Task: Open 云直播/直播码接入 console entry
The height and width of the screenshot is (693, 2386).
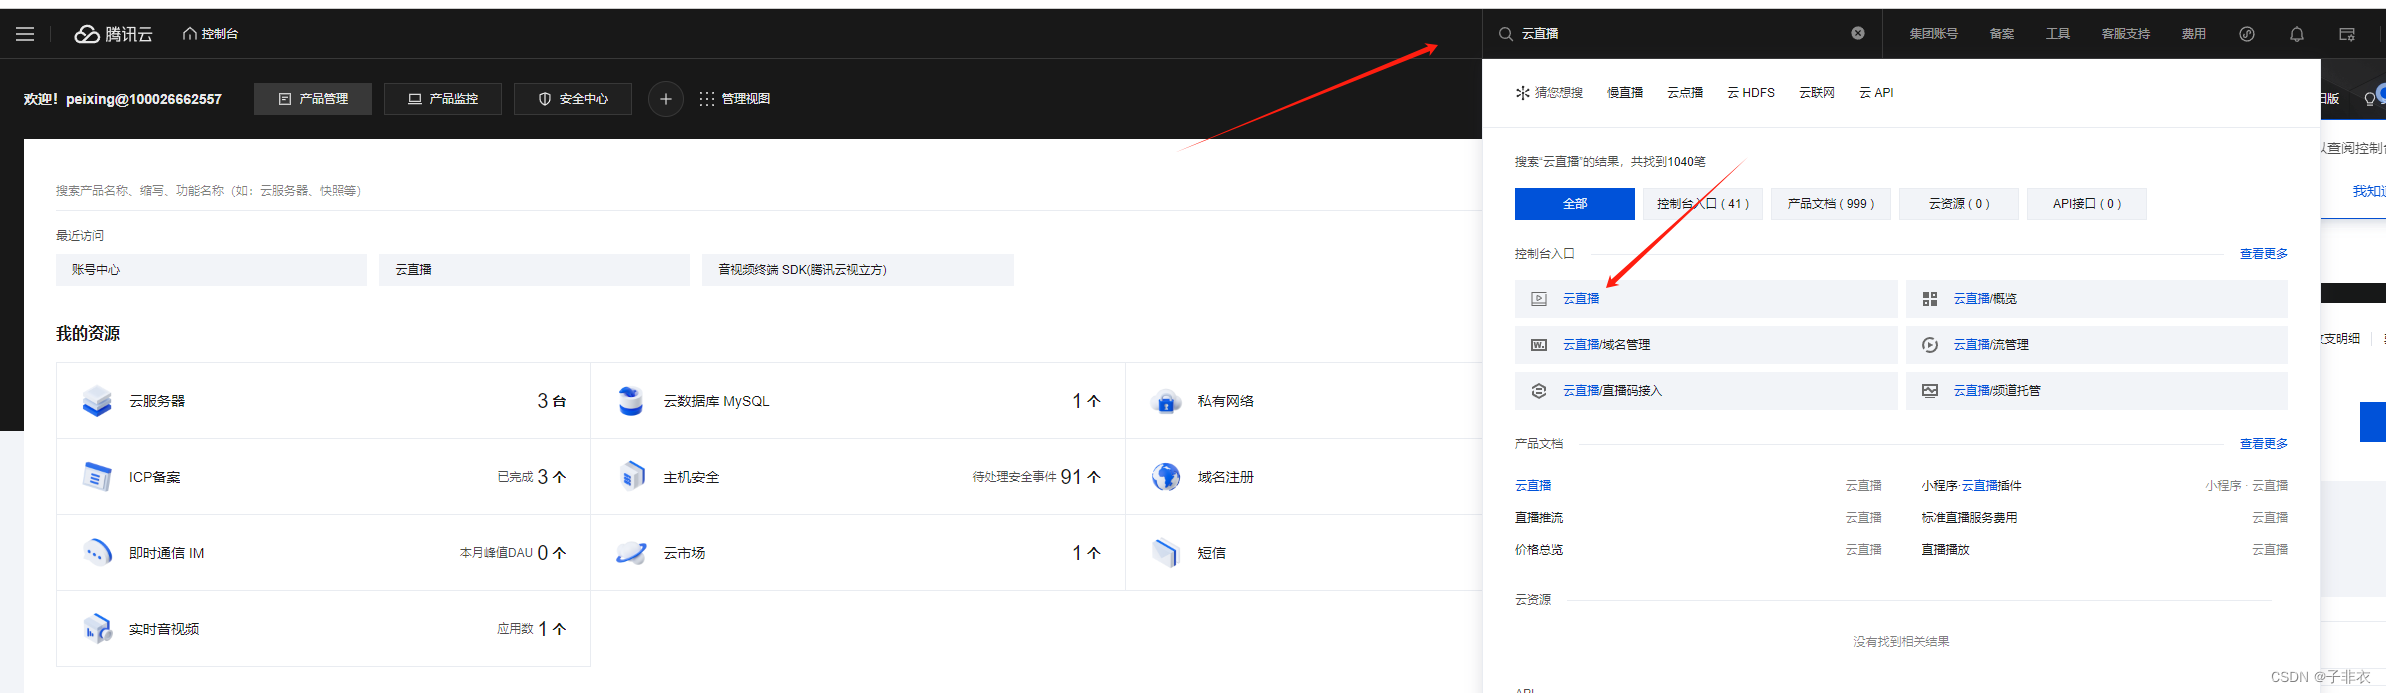Action: (x=1706, y=391)
